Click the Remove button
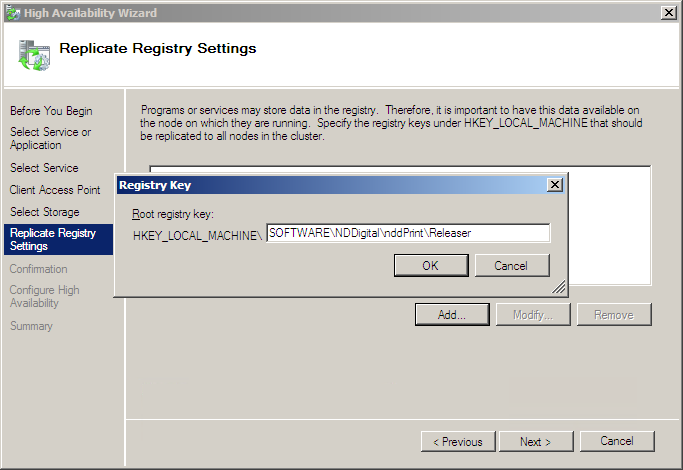The image size is (683, 470). pos(614,315)
